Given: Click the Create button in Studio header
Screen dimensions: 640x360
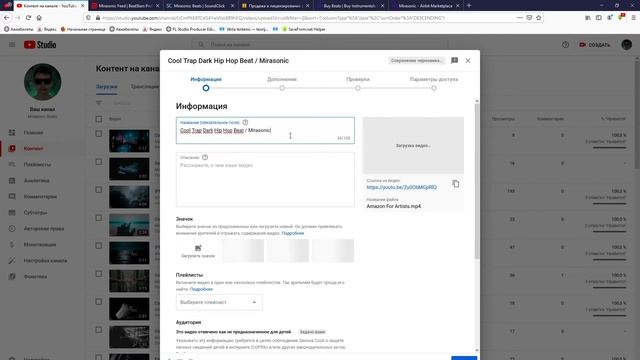Looking at the screenshot, I should (595, 44).
